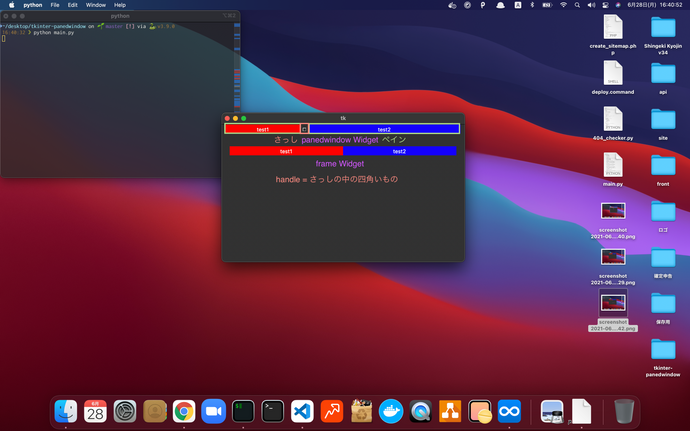Open Finder from the dock

[66, 410]
